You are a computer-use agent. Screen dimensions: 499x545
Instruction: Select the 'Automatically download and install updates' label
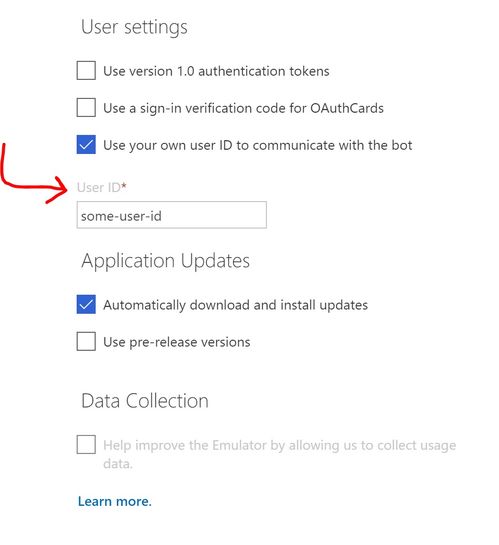tap(235, 305)
